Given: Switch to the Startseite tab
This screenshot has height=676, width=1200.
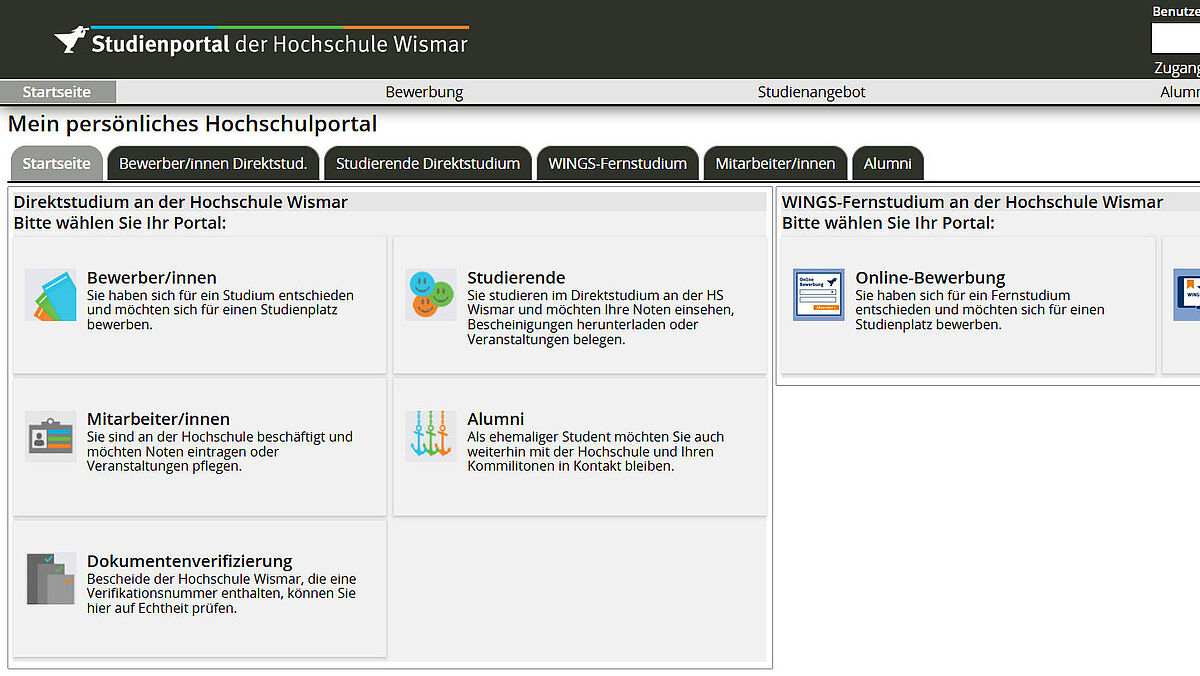Looking at the screenshot, I should (56, 164).
